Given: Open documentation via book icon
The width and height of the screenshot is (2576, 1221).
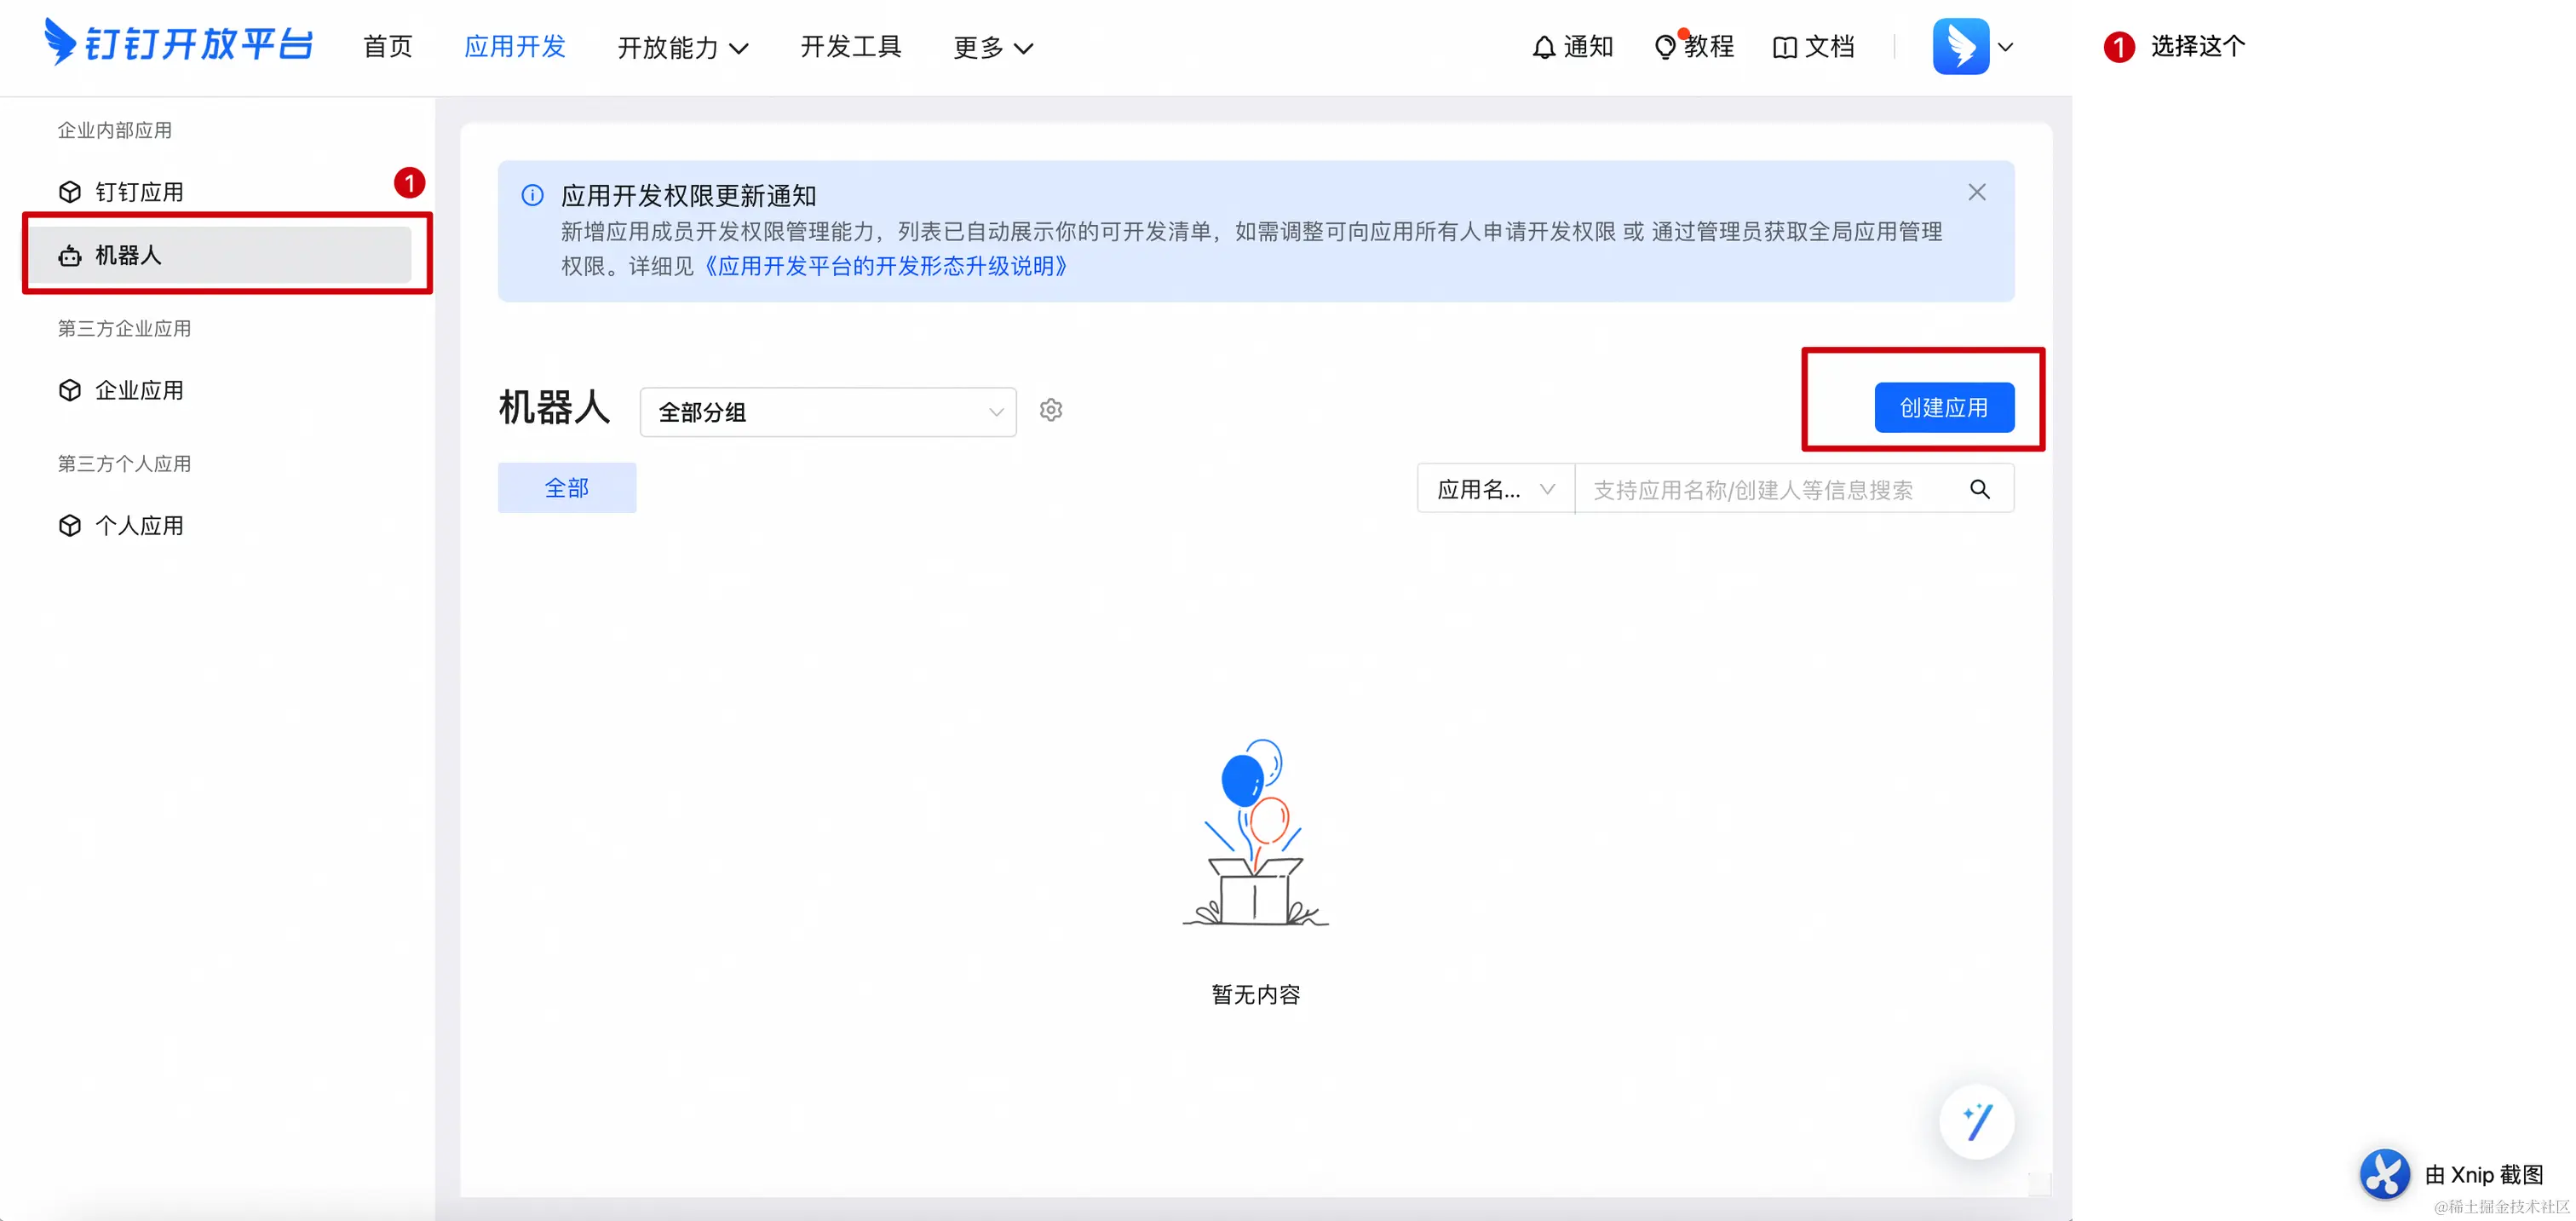Looking at the screenshot, I should 1784,47.
